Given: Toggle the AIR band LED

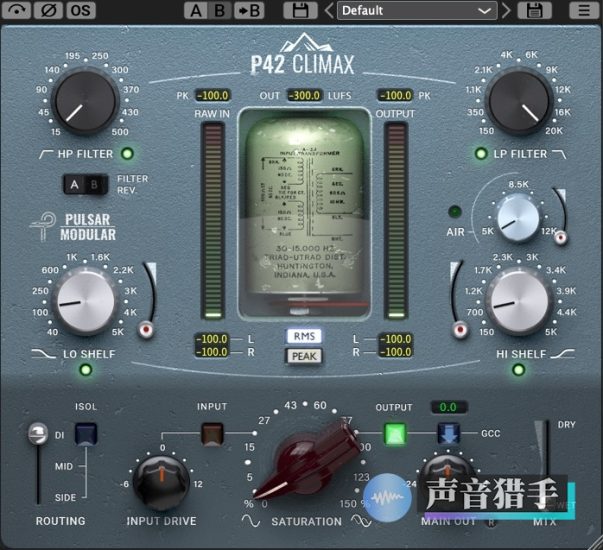Looking at the screenshot, I should pyautogui.click(x=455, y=212).
